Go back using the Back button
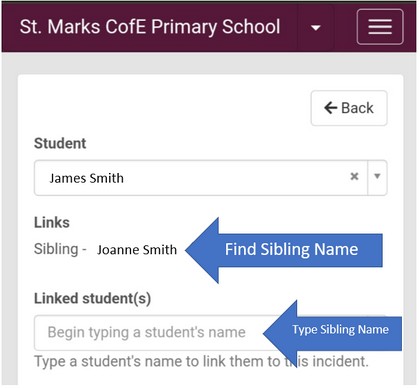This screenshot has height=388, width=420. pos(349,108)
